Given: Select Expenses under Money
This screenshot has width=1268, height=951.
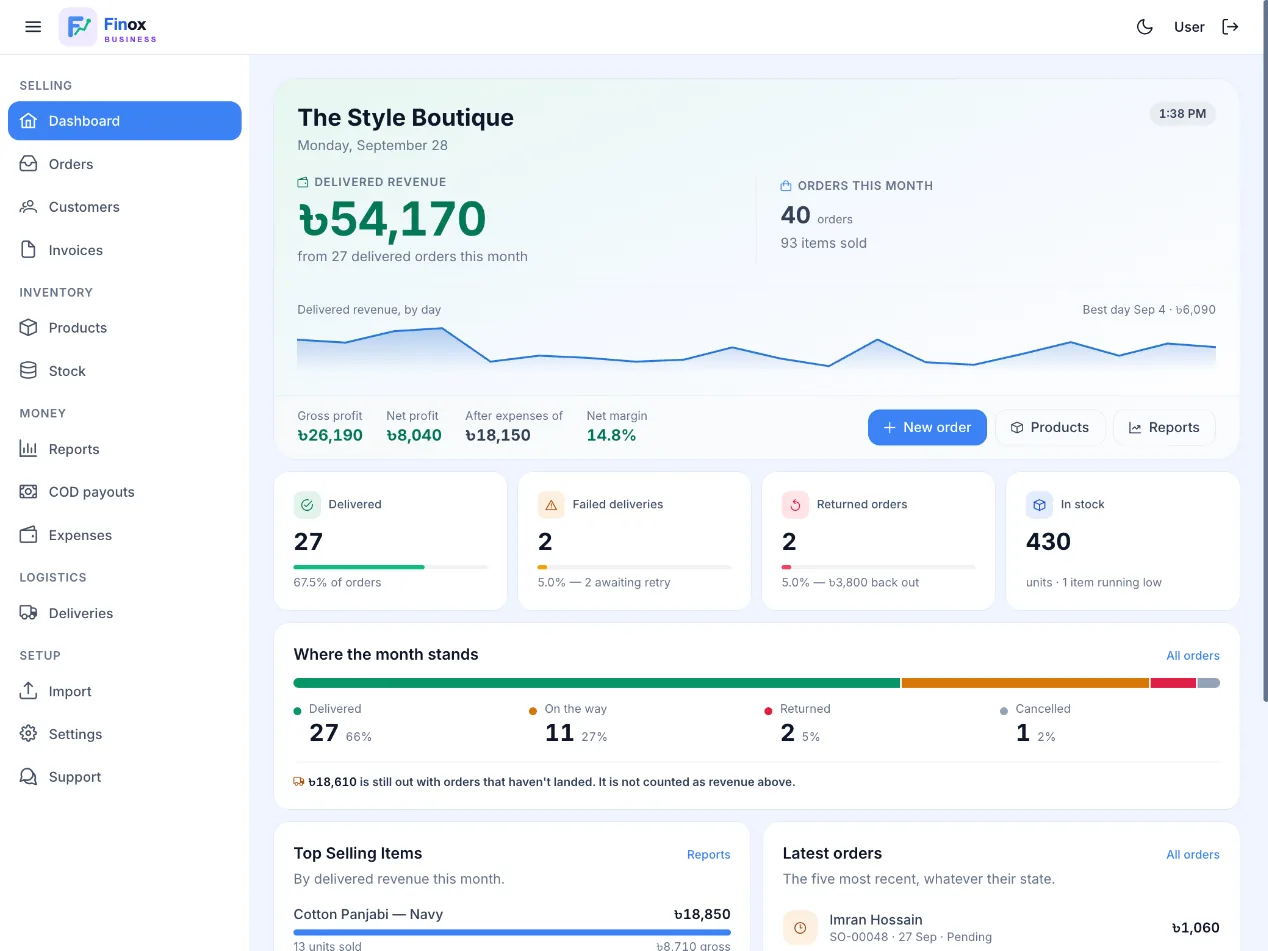Looking at the screenshot, I should pos(125,535).
